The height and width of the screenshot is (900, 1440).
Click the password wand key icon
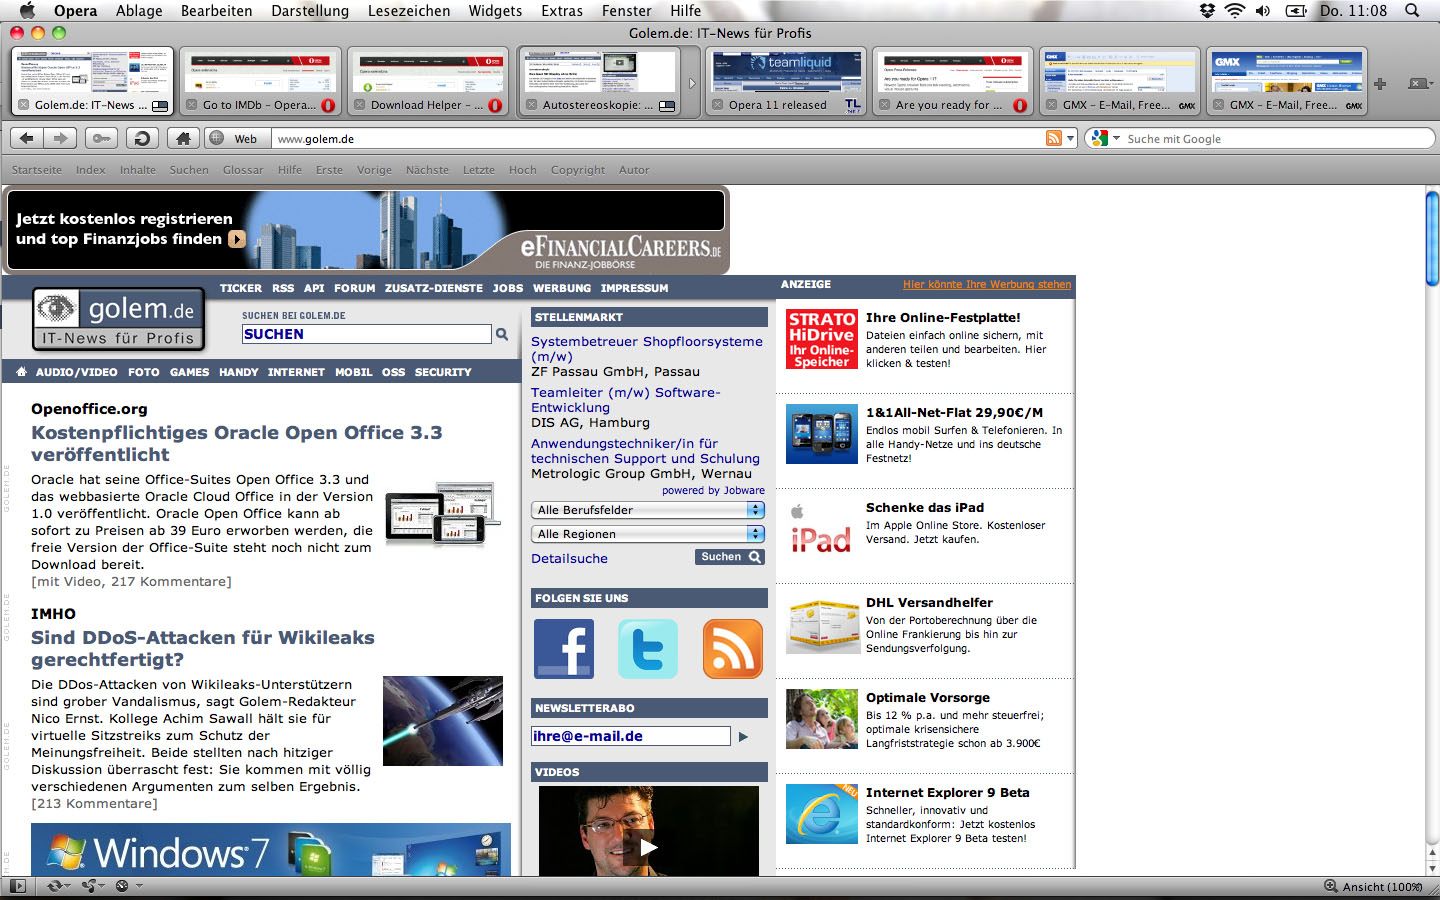coord(100,138)
